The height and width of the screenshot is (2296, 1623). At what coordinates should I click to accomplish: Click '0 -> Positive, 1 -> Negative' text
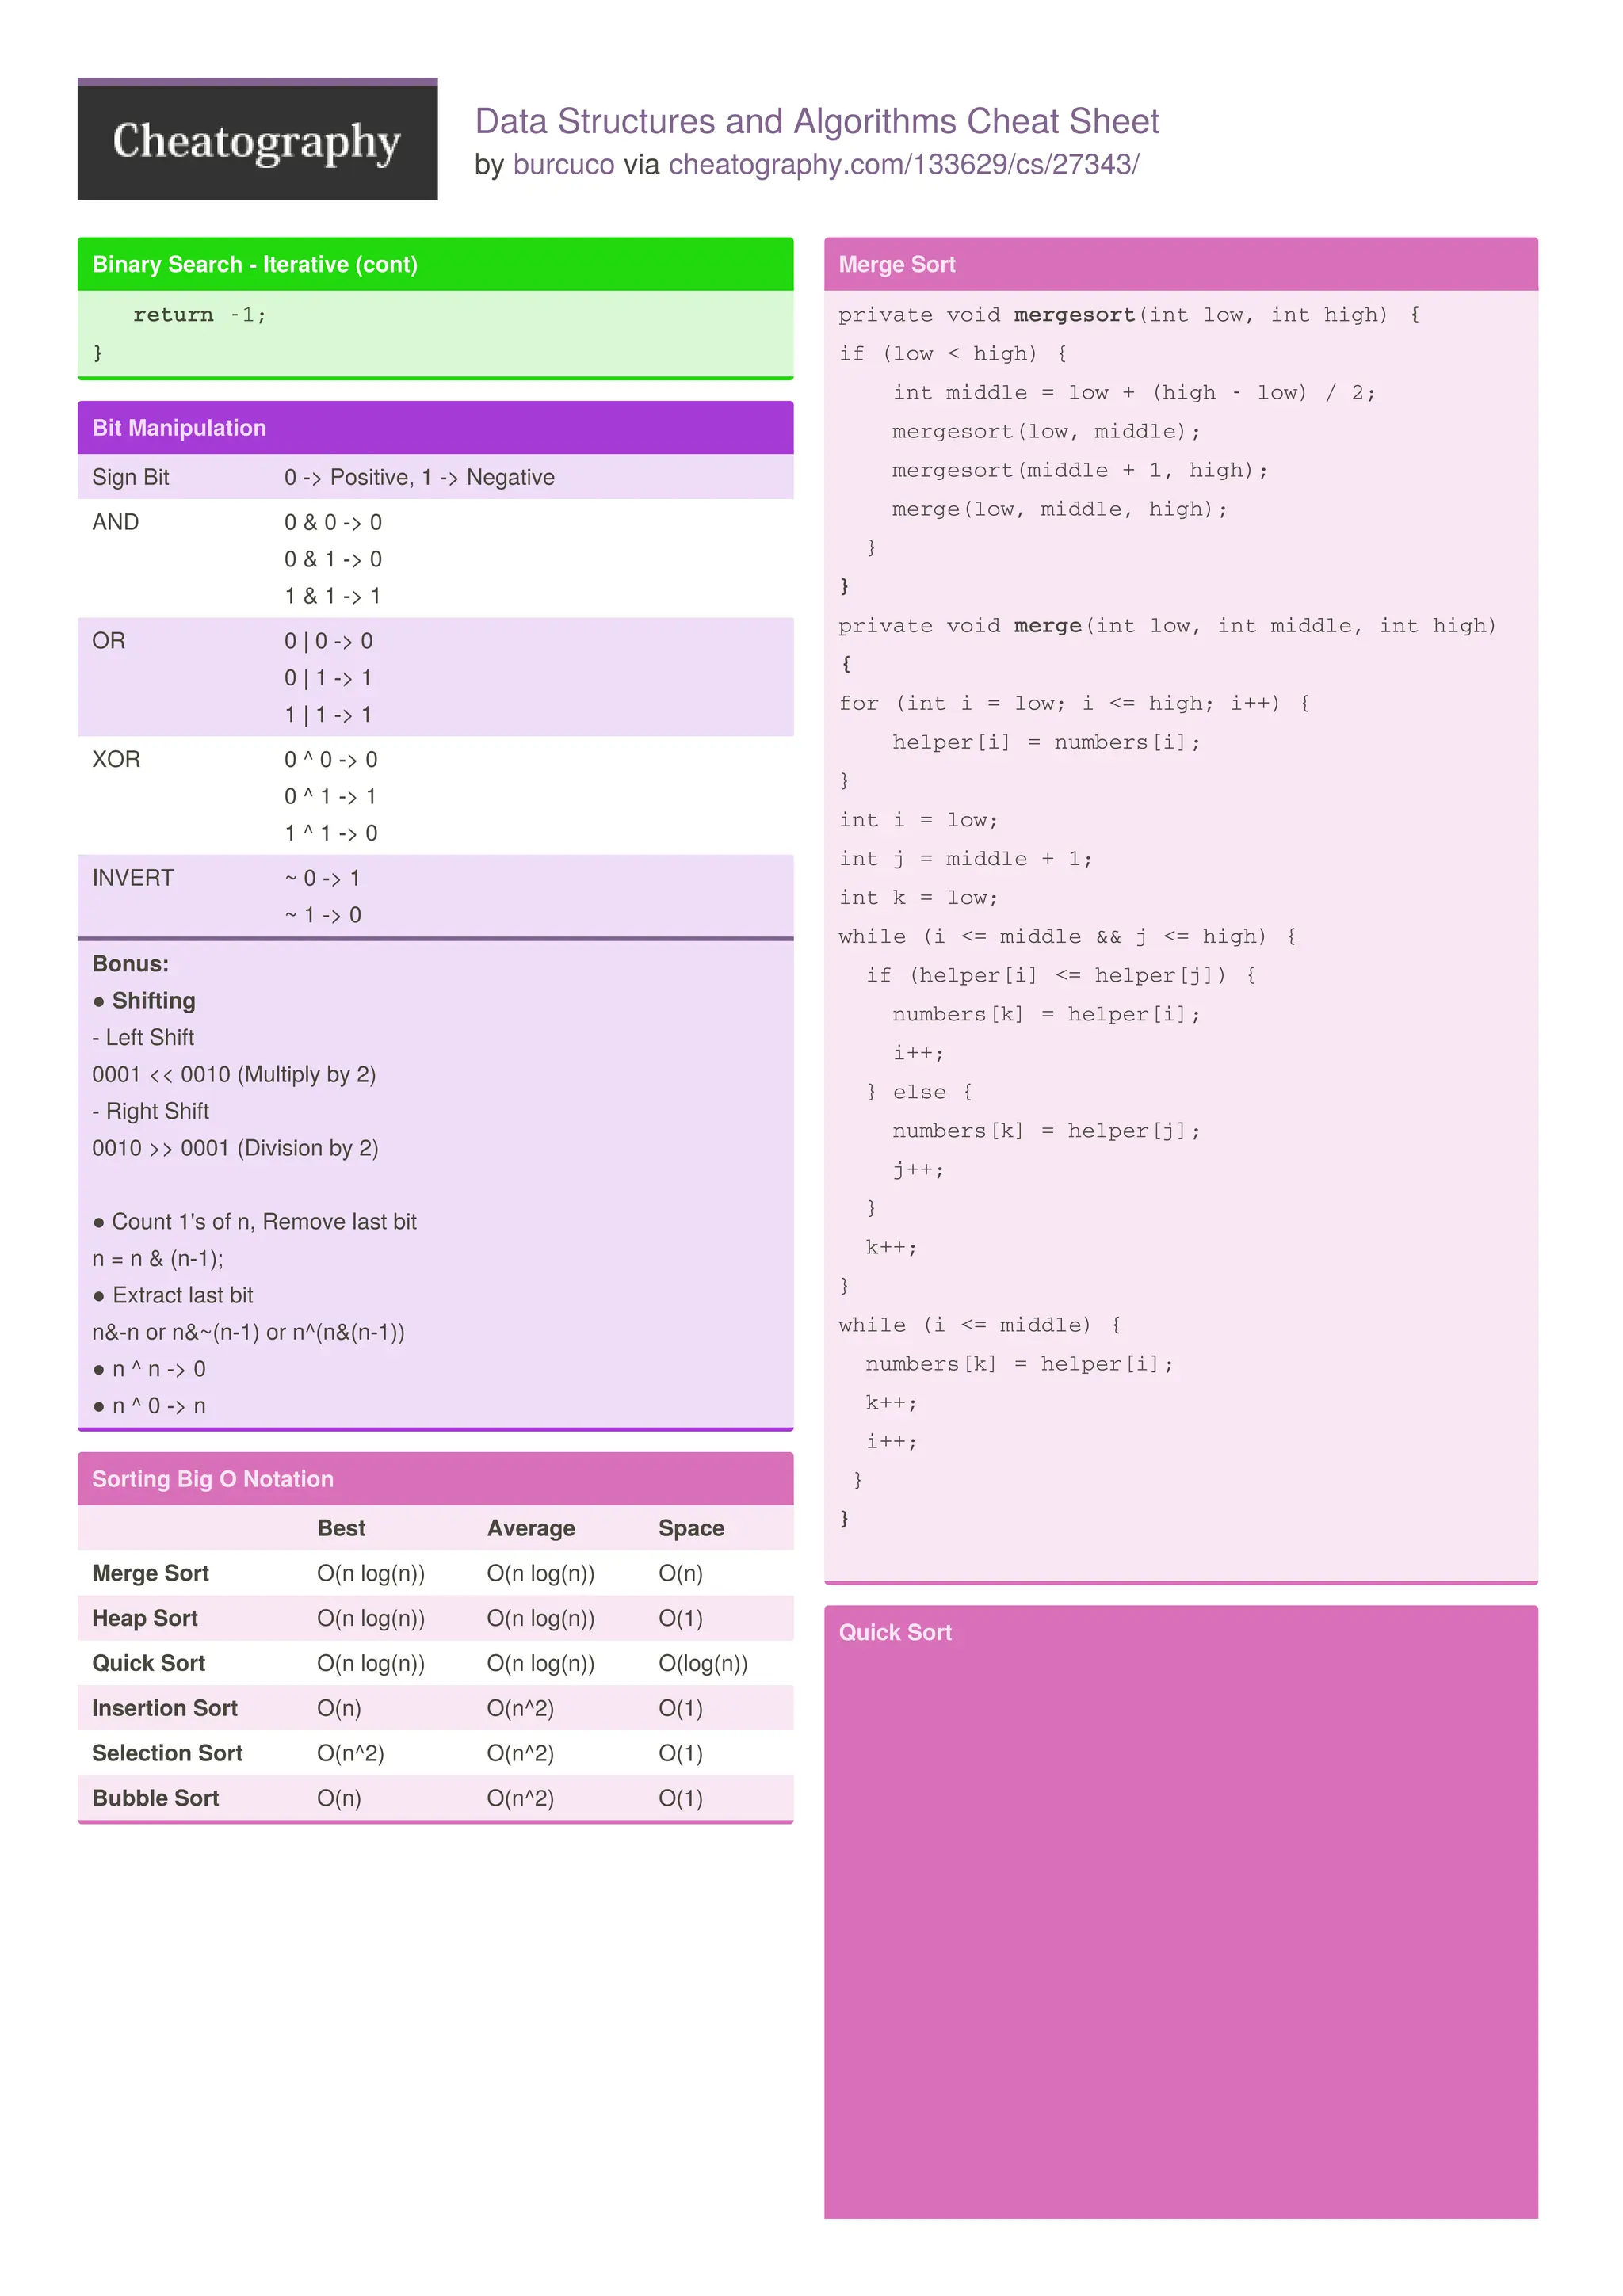419,477
